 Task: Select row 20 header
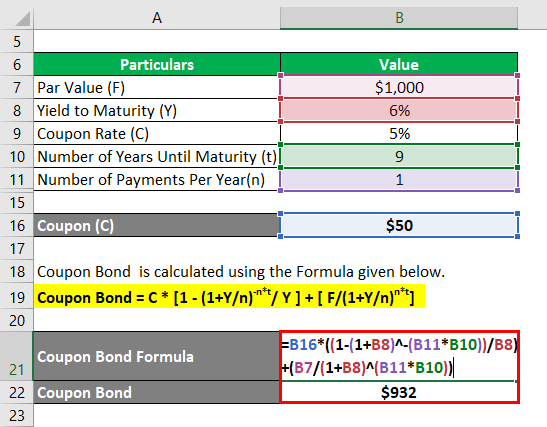(x=17, y=320)
